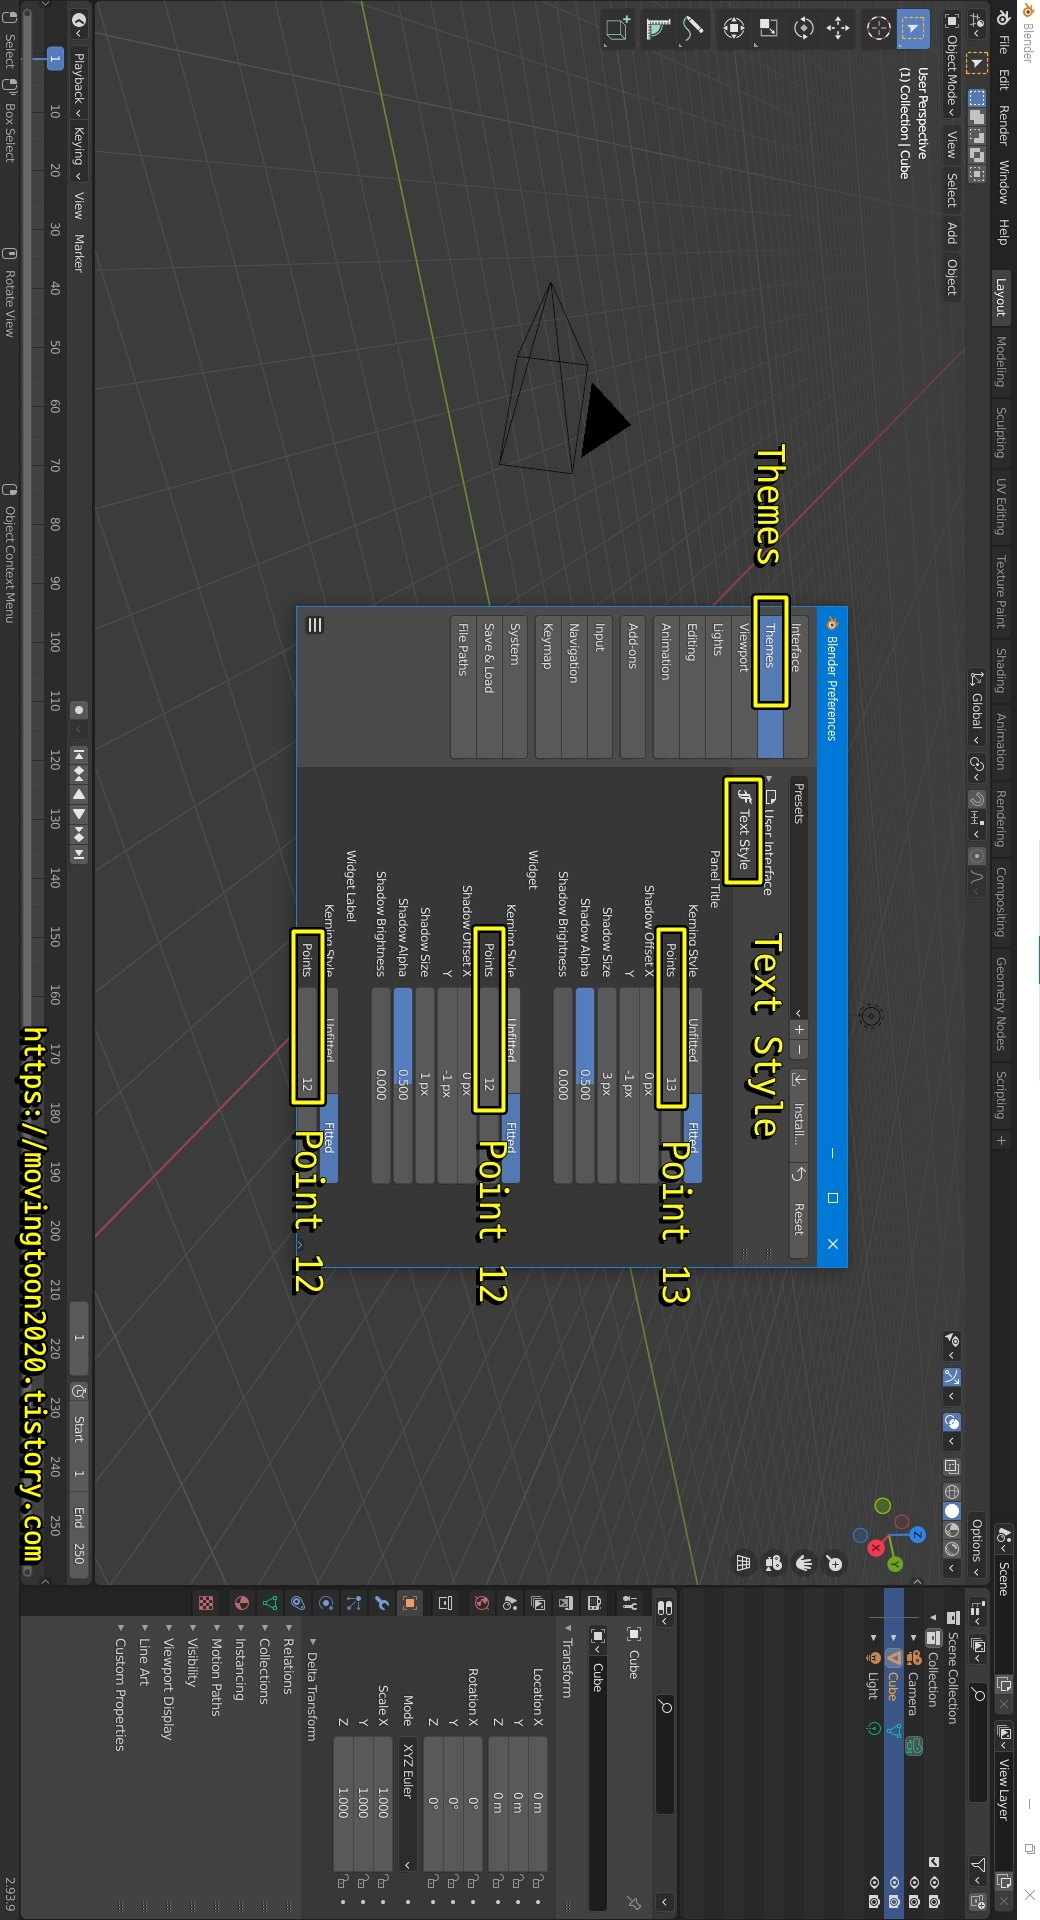Switch to the Shading workspace tab
The image size is (1040, 1920).
pos(1001,670)
